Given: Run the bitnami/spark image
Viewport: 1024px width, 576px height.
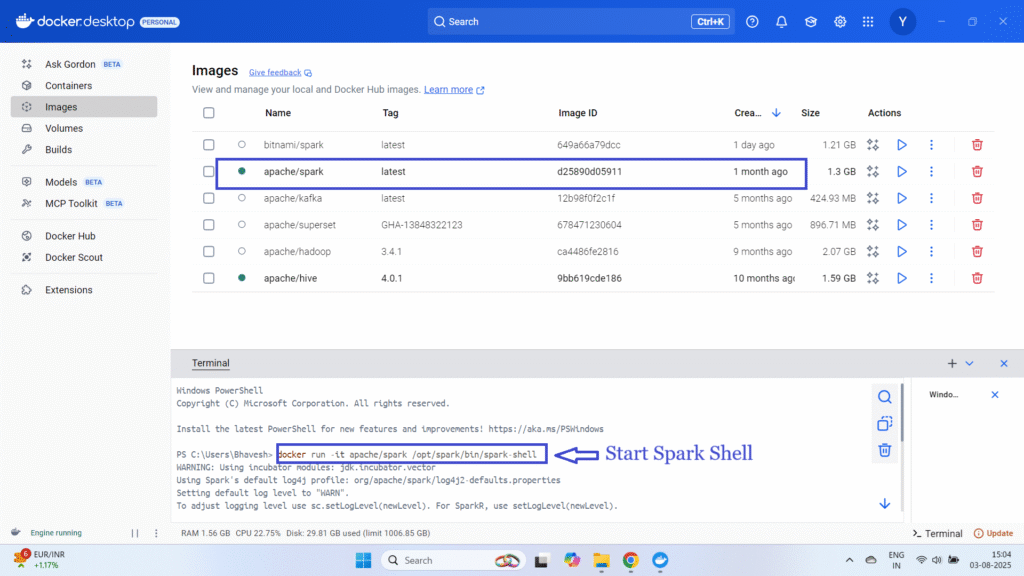Looking at the screenshot, I should coord(901,145).
